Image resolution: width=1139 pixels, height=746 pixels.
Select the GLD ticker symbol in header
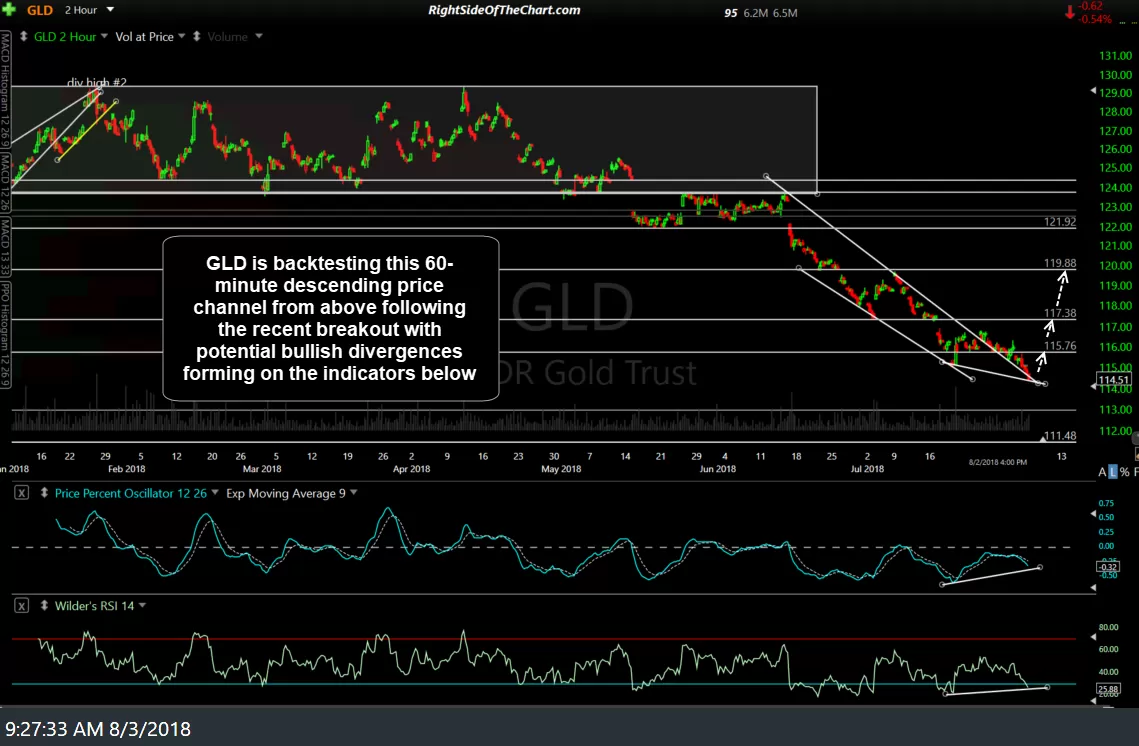click(x=40, y=10)
